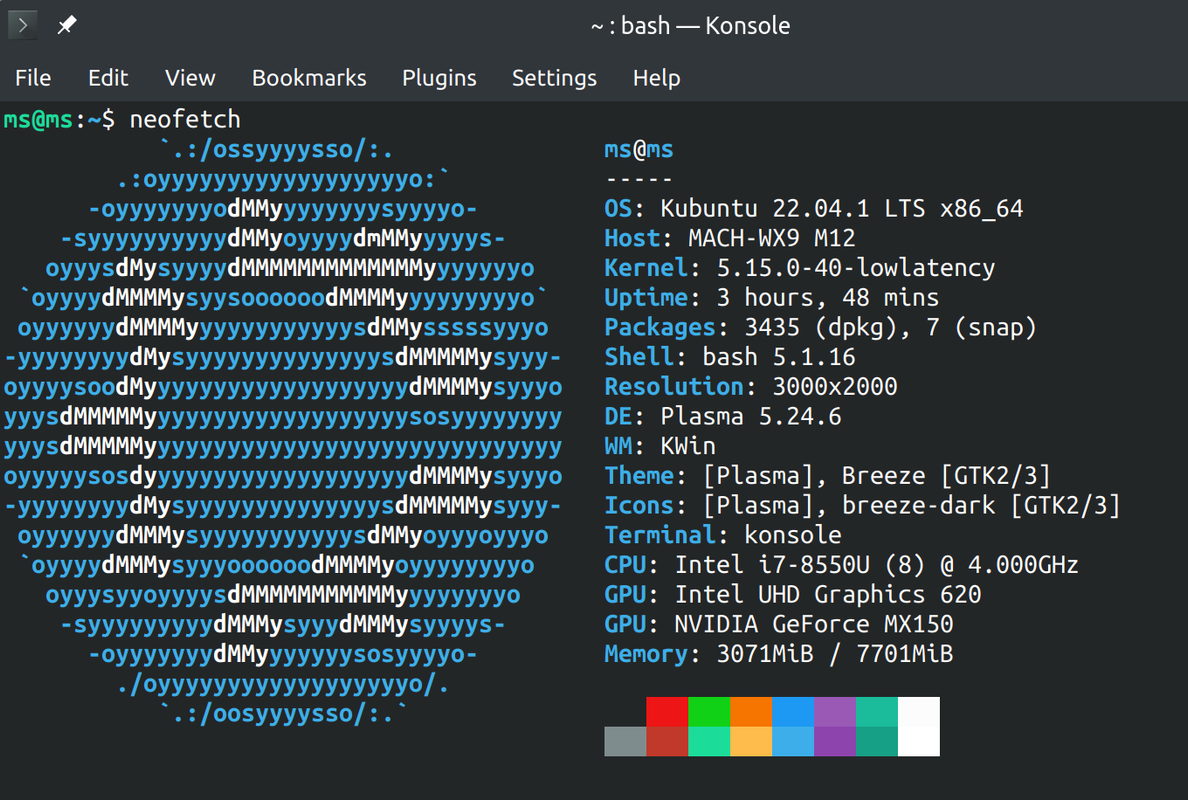Click the 'Memory' label in neofetch output

[646, 654]
